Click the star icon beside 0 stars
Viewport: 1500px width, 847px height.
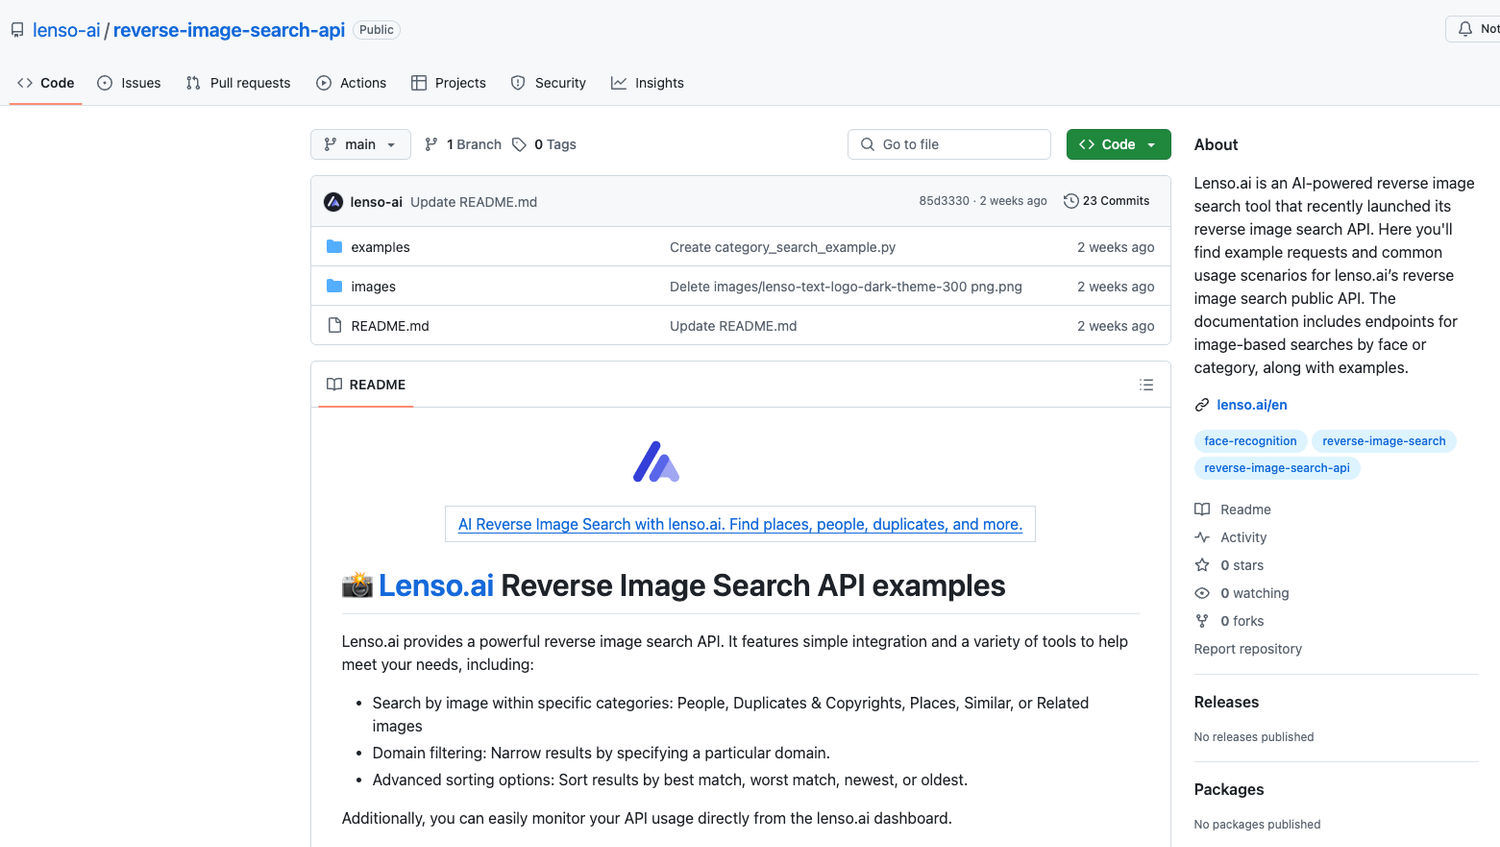(x=1202, y=565)
